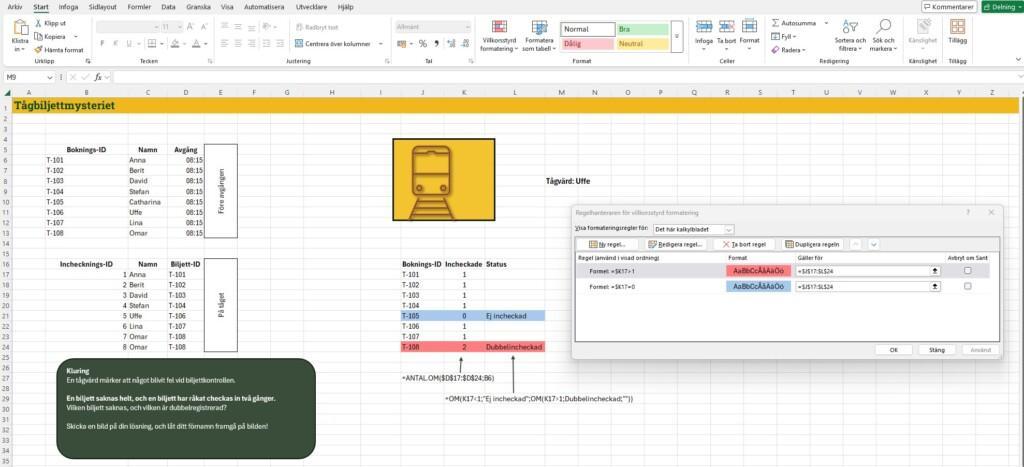Open the number format Allmänt dropdown

(432, 27)
